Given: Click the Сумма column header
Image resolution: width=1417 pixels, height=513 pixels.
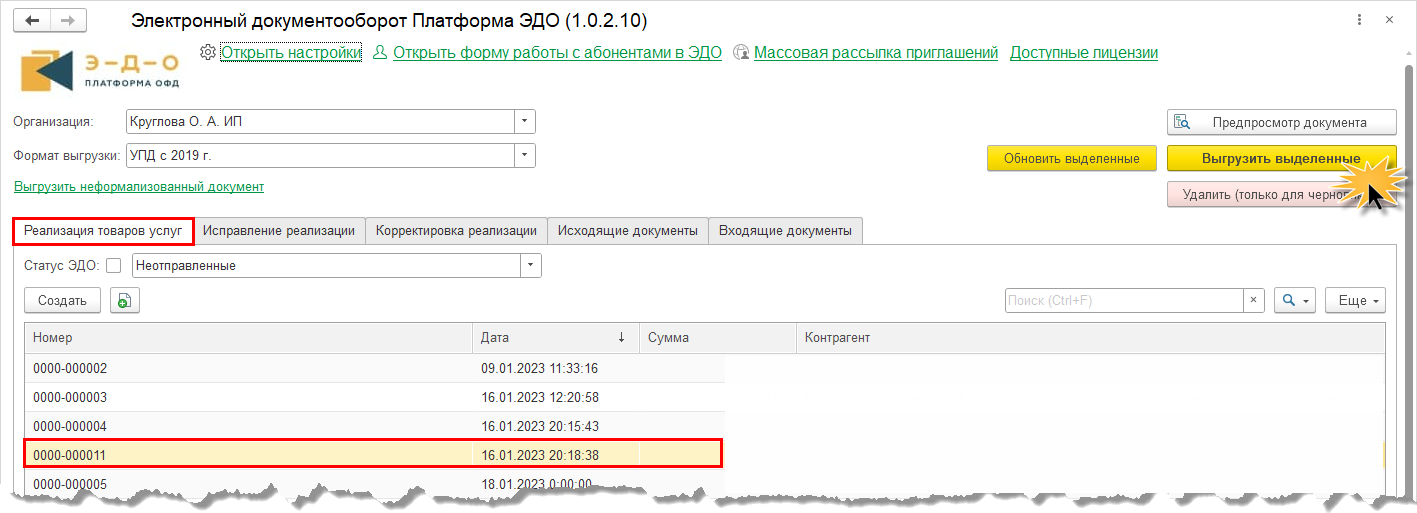Looking at the screenshot, I should (x=718, y=338).
